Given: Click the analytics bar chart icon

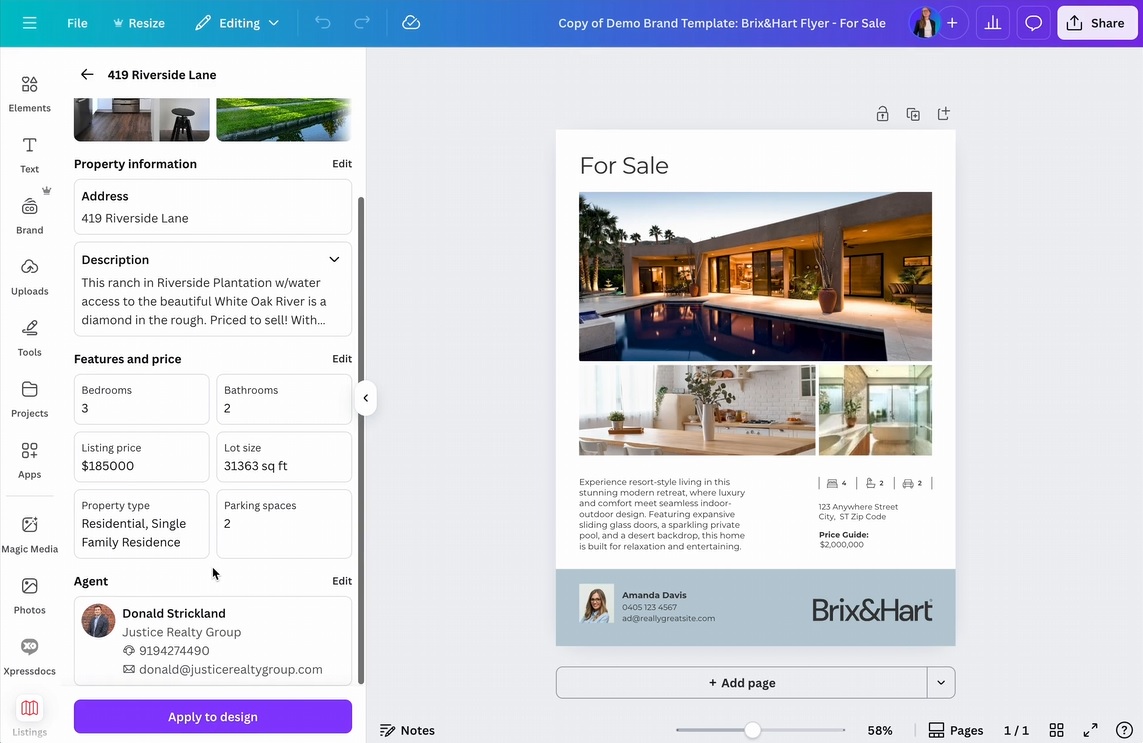Looking at the screenshot, I should tap(992, 23).
